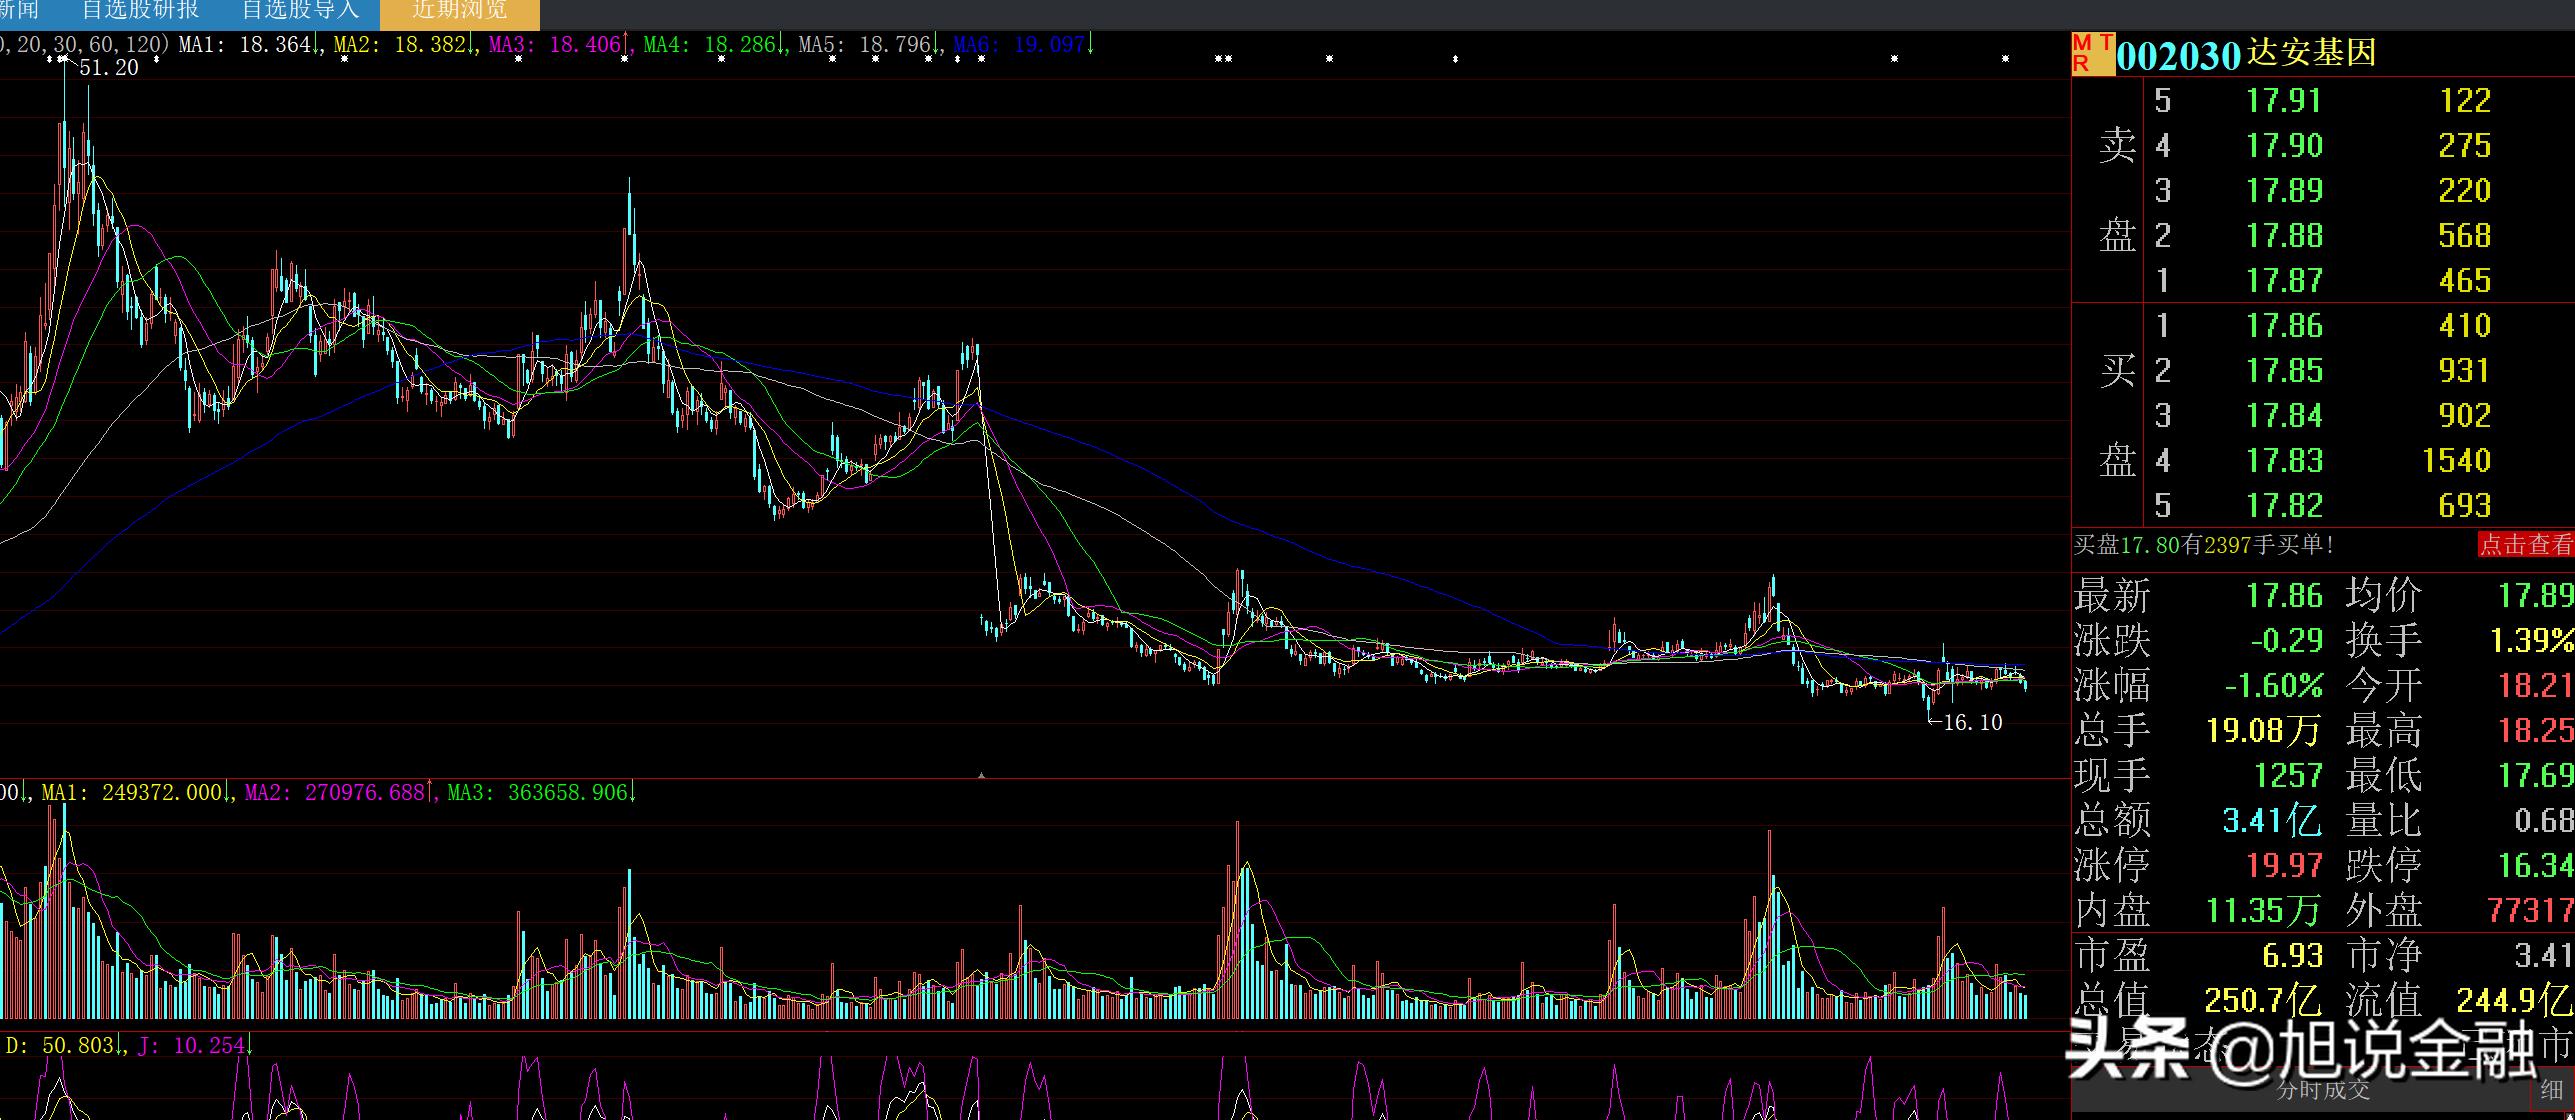Click the KDJ J: 10.254 label
The width and height of the screenshot is (2575, 1120).
(192, 1046)
